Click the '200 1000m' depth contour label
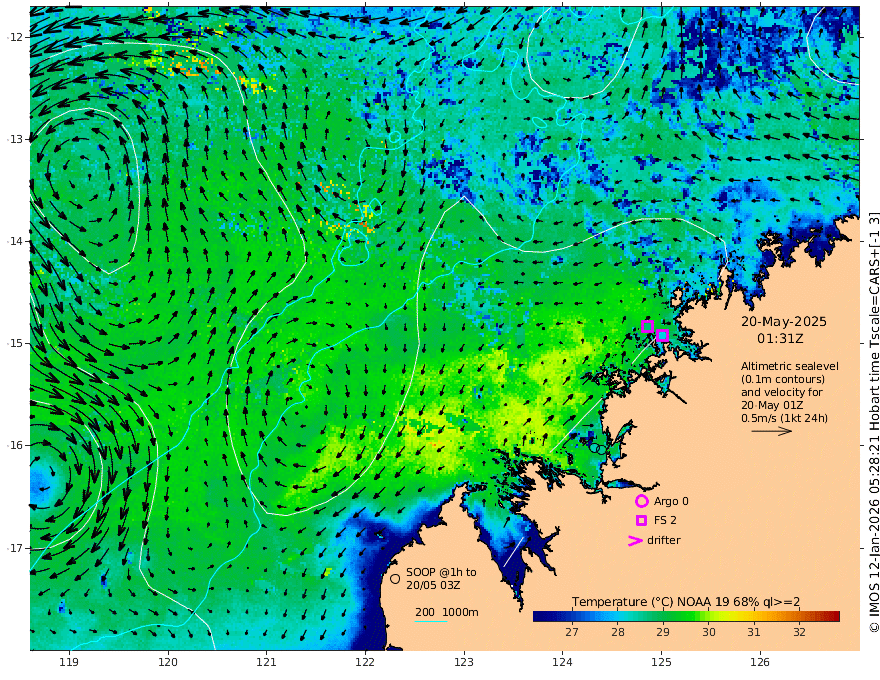The image size is (880, 680). [x=447, y=612]
